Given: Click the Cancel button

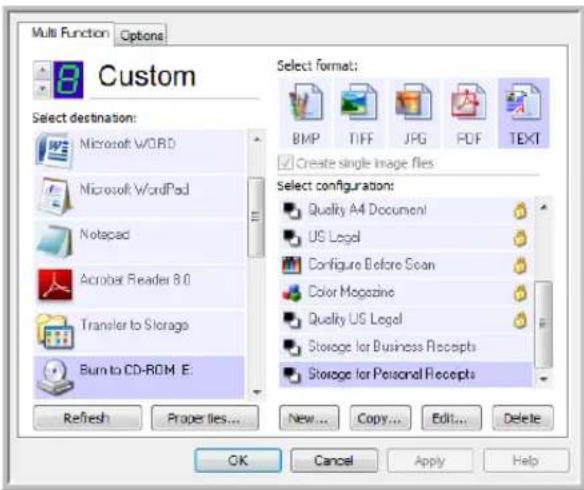Looking at the screenshot, I should tap(334, 460).
